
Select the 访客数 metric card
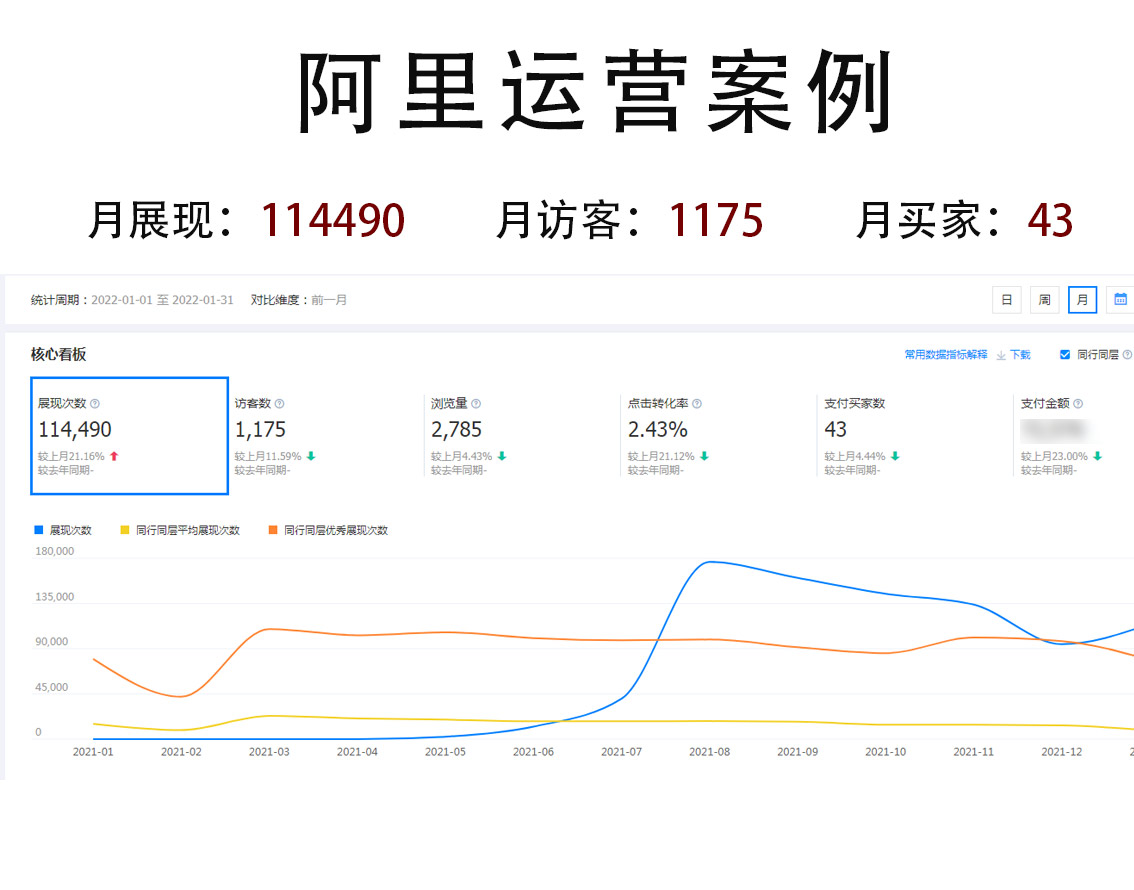[326, 436]
